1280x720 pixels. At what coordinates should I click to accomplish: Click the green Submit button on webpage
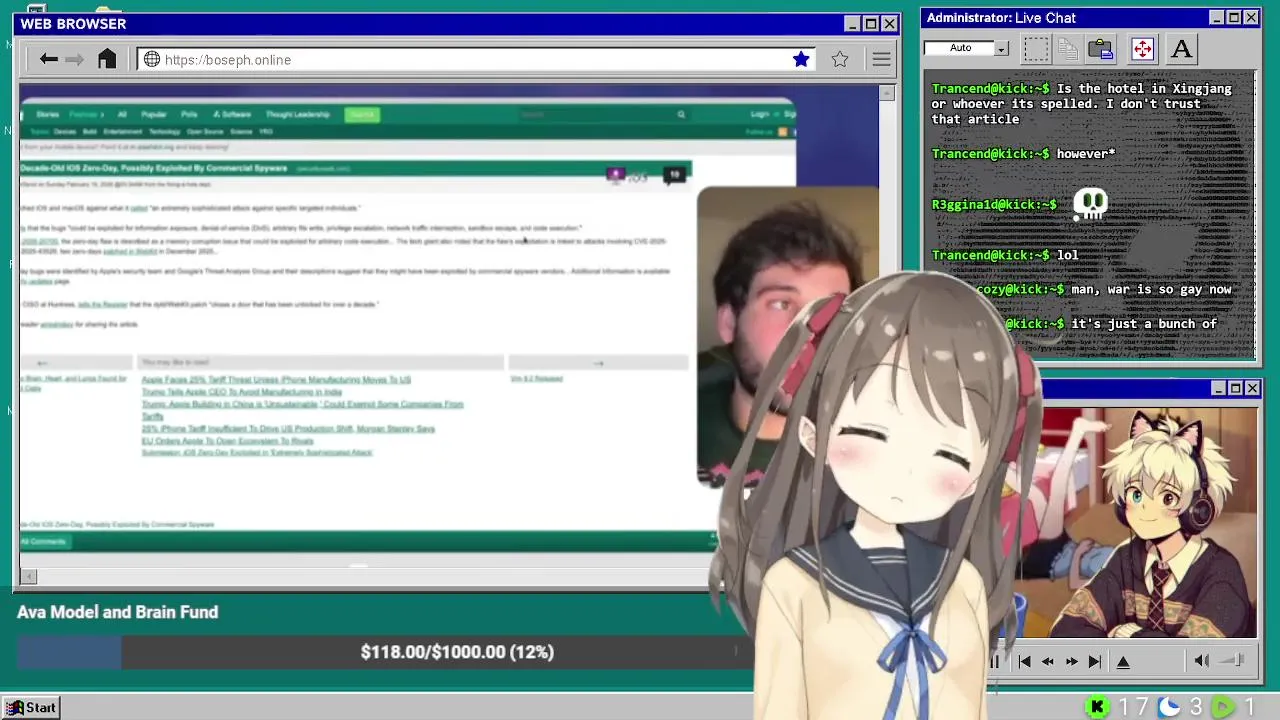tap(361, 115)
